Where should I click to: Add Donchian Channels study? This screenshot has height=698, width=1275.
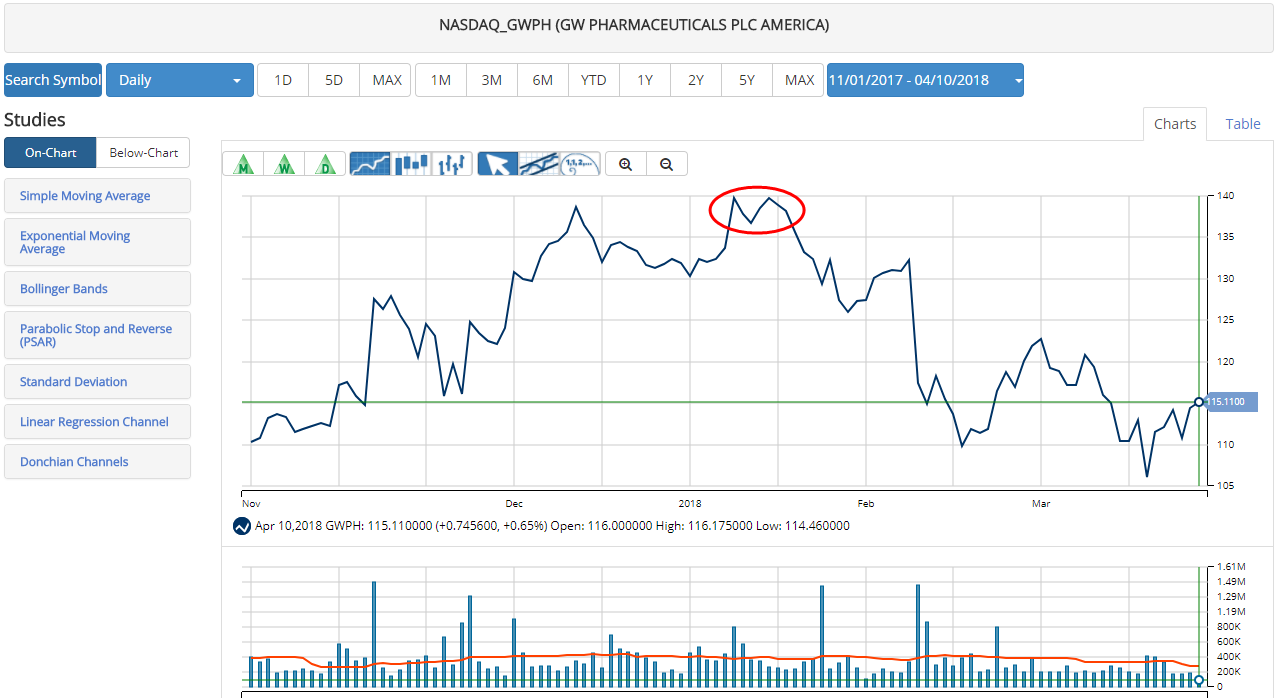coord(97,462)
